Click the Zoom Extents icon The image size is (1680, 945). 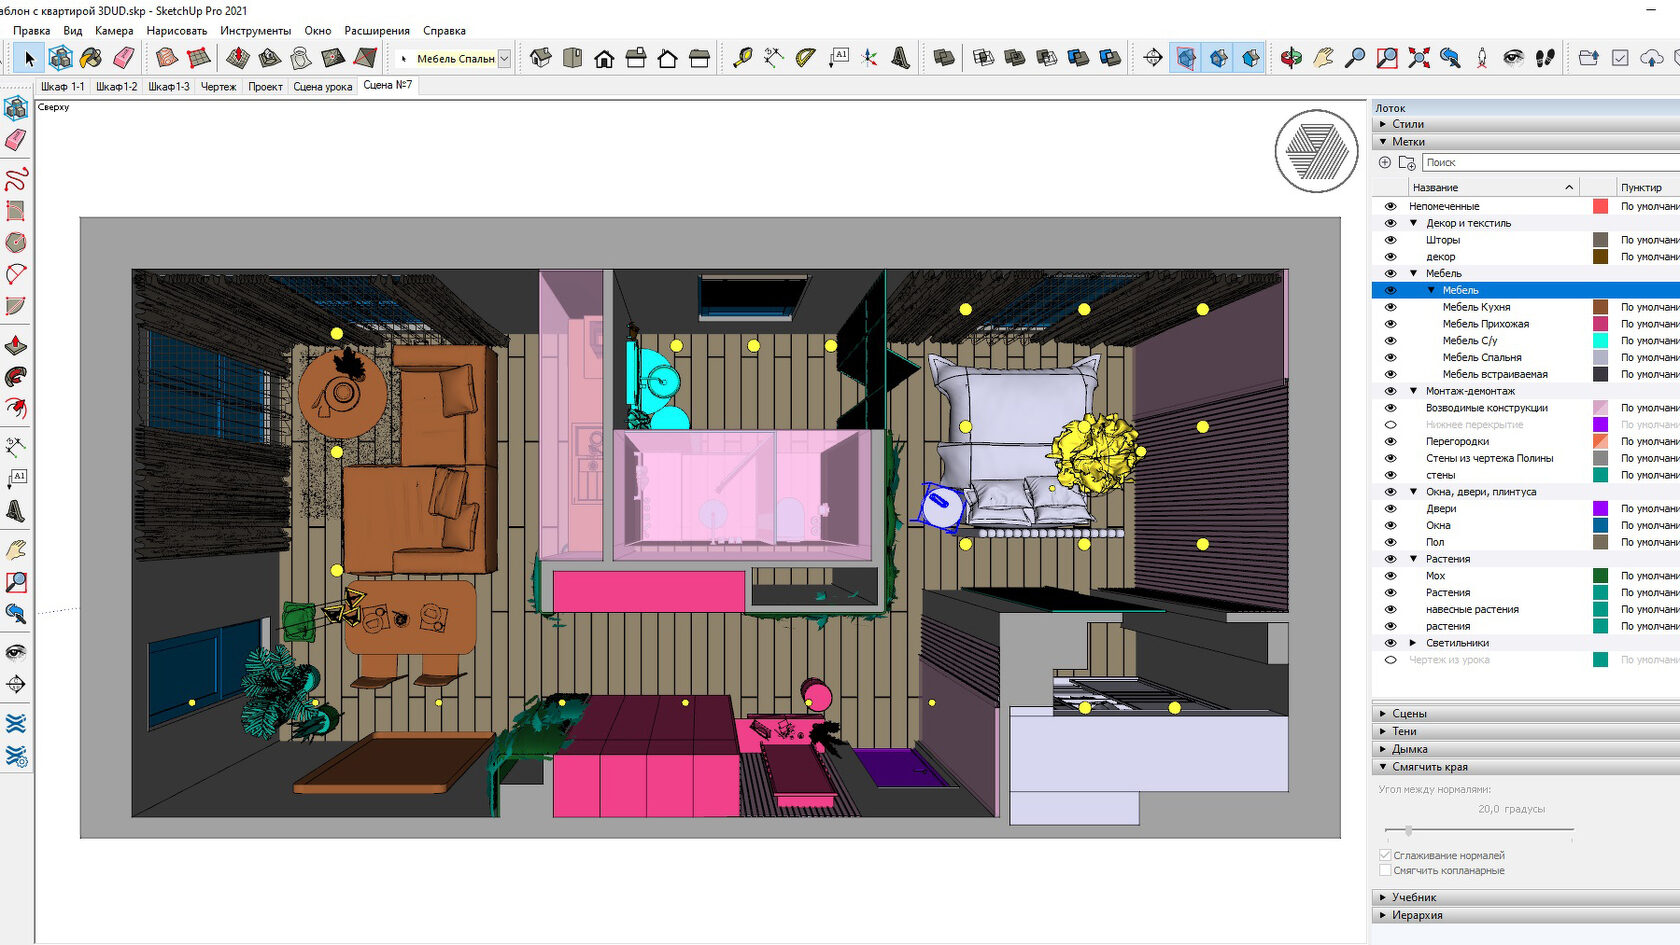coord(1419,58)
